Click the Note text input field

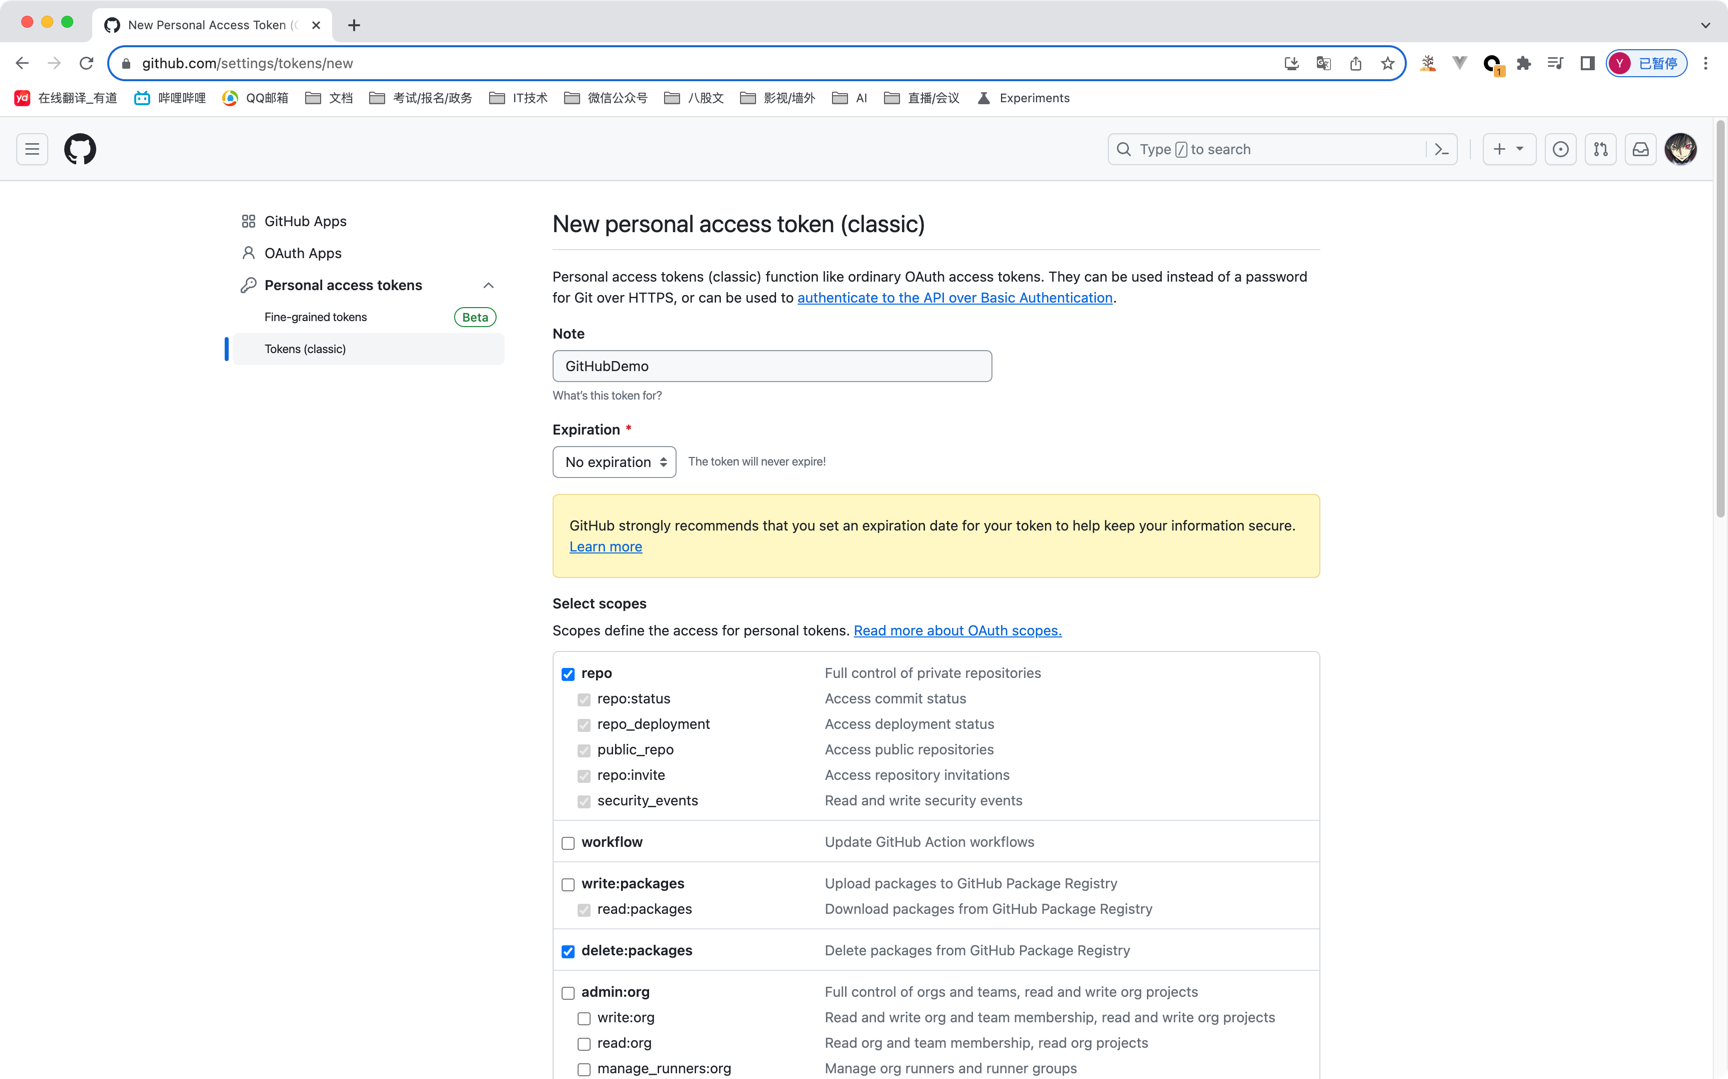(x=771, y=366)
